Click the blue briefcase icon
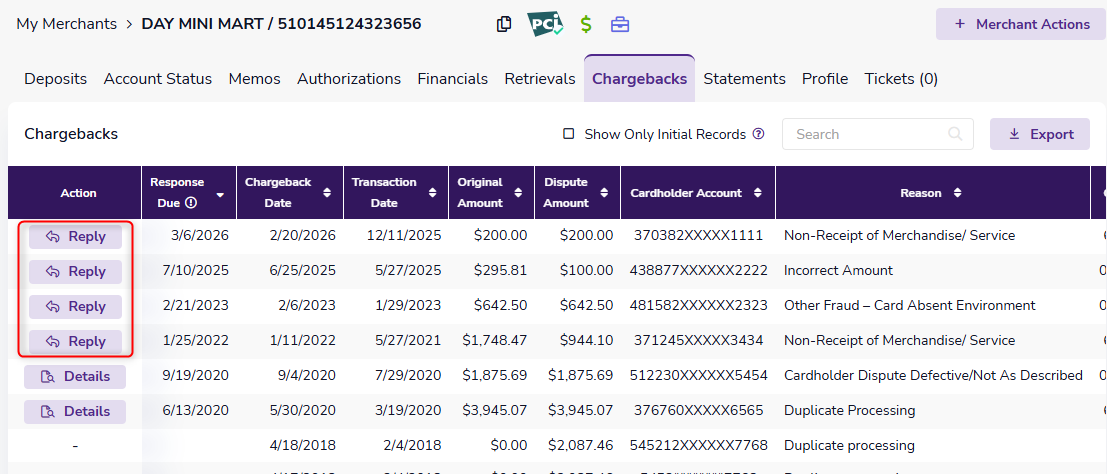Image resolution: width=1107 pixels, height=474 pixels. [620, 24]
